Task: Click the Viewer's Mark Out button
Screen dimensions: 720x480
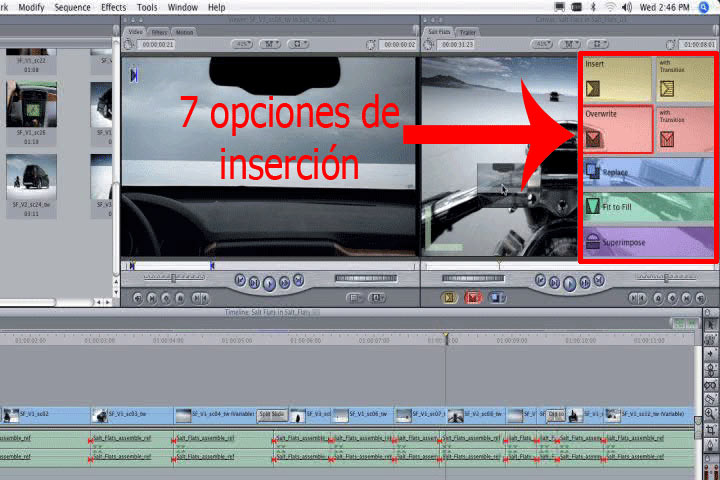Action: click(204, 299)
